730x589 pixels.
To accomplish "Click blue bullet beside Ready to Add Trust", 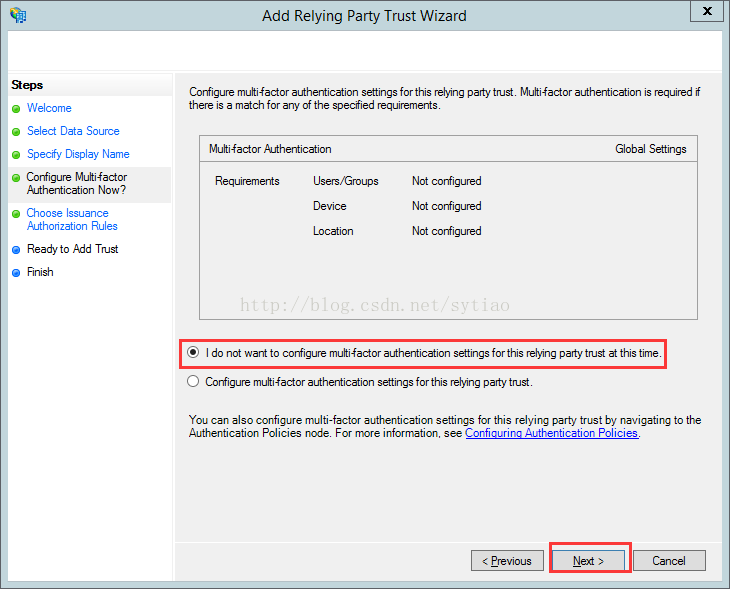I will [x=16, y=250].
